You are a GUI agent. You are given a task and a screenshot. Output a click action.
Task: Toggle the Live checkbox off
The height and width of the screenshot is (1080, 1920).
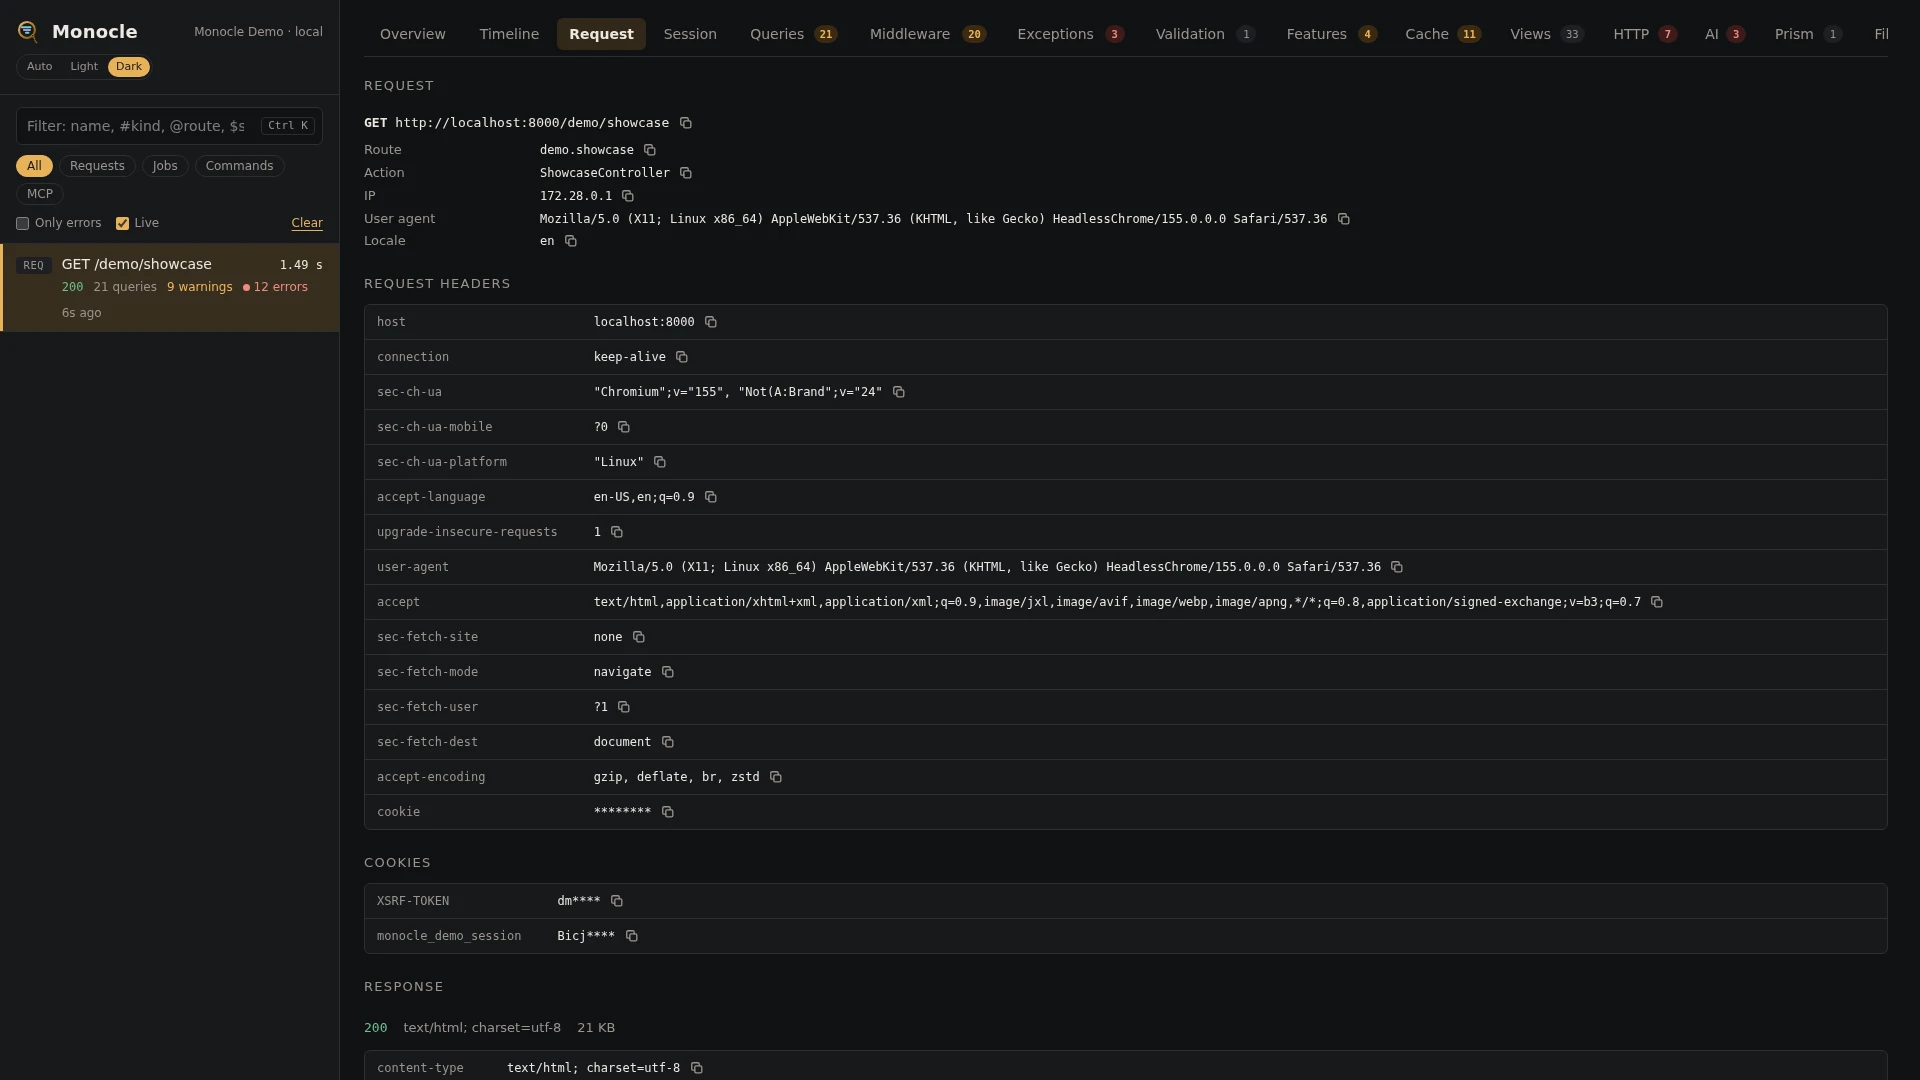pyautogui.click(x=122, y=224)
